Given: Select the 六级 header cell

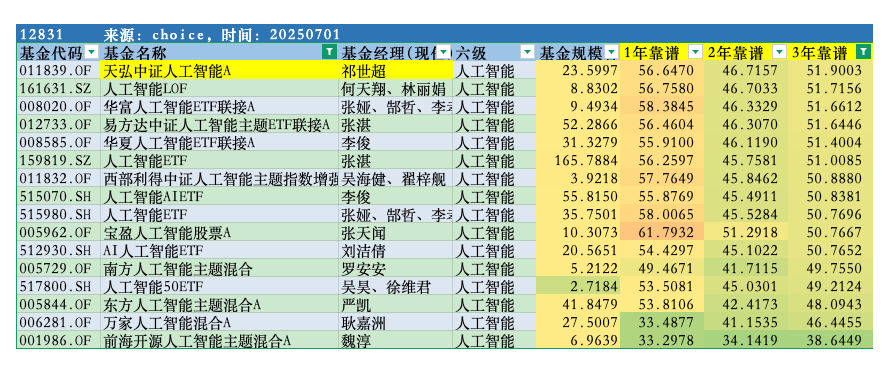Looking at the screenshot, I should 494,53.
